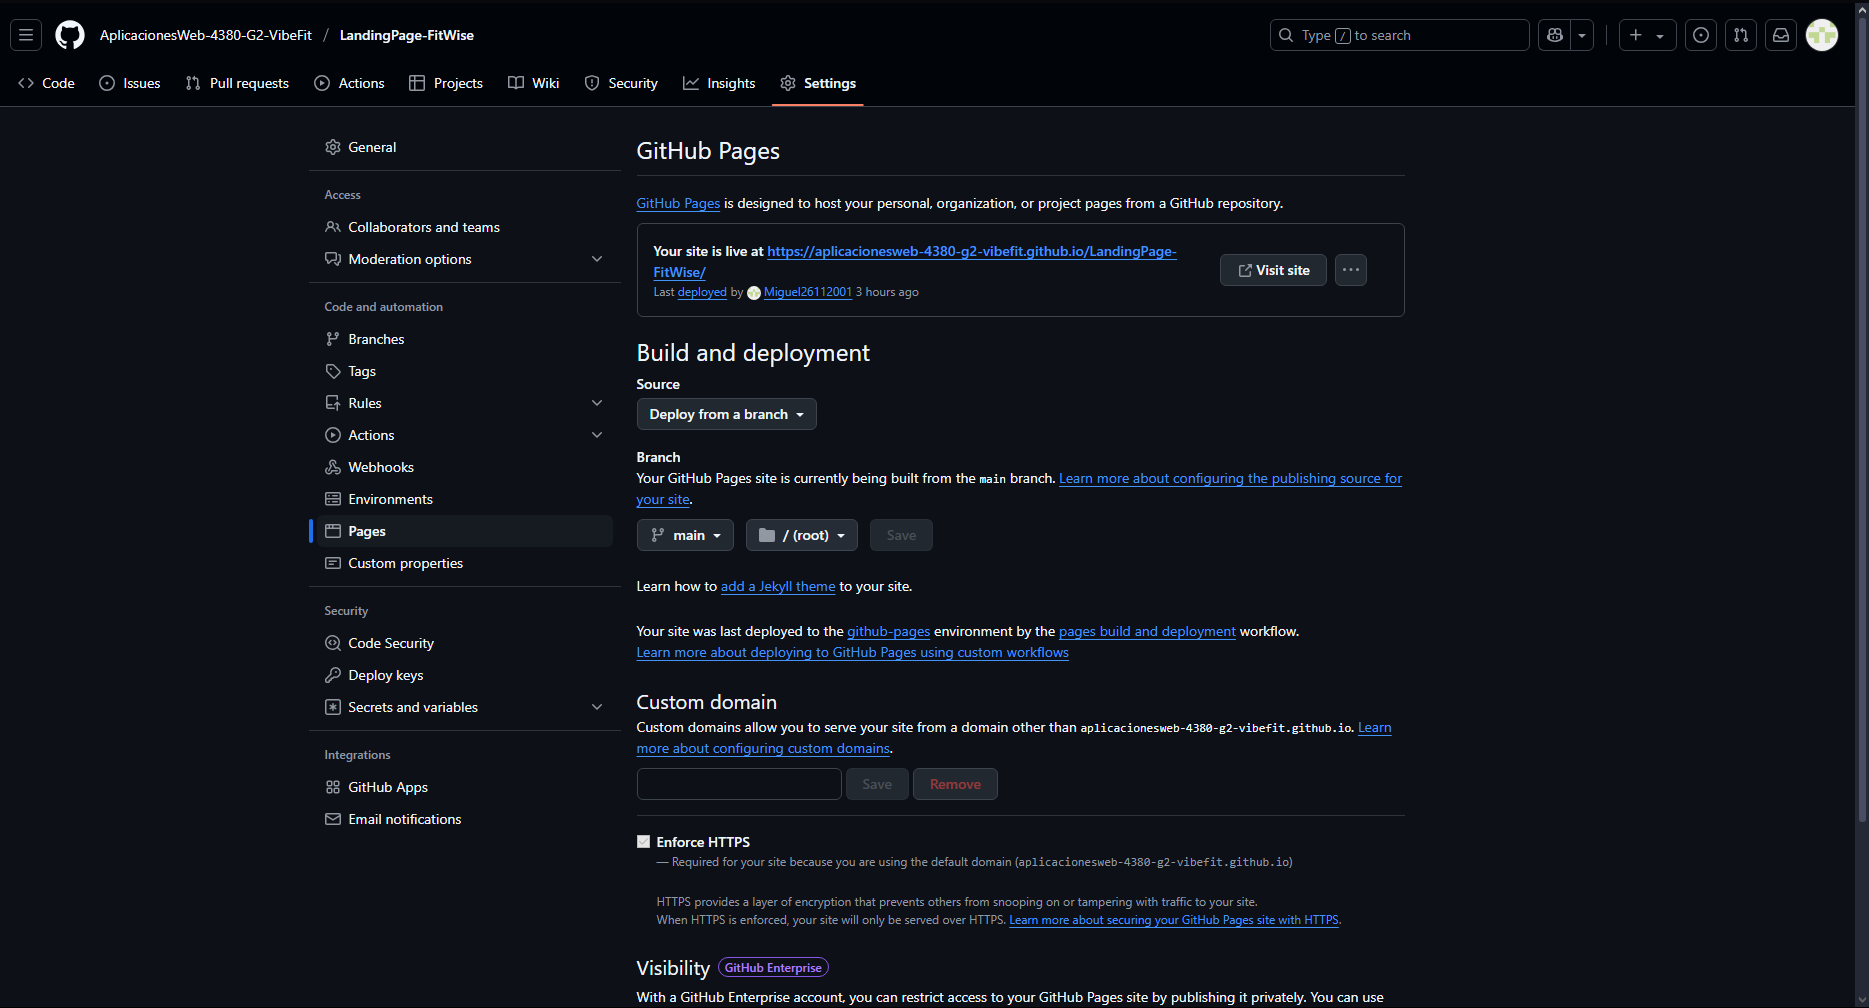The width and height of the screenshot is (1869, 1008).
Task: Open the create new plus menu
Action: 1647,35
